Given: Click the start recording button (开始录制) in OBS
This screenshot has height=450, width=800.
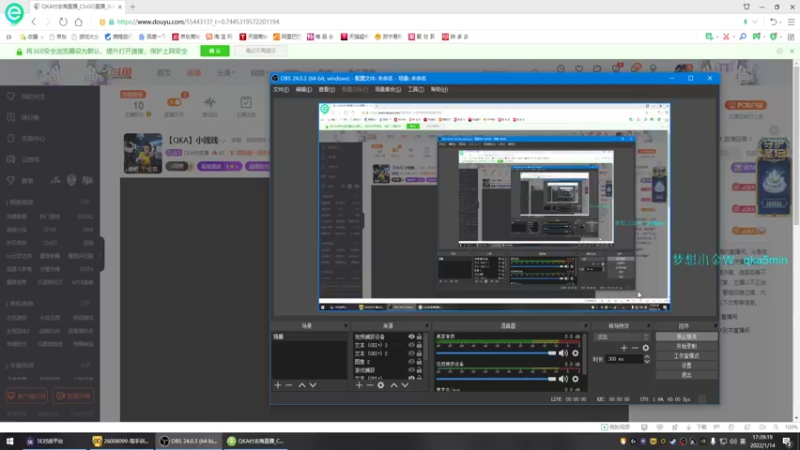Looking at the screenshot, I should (686, 346).
